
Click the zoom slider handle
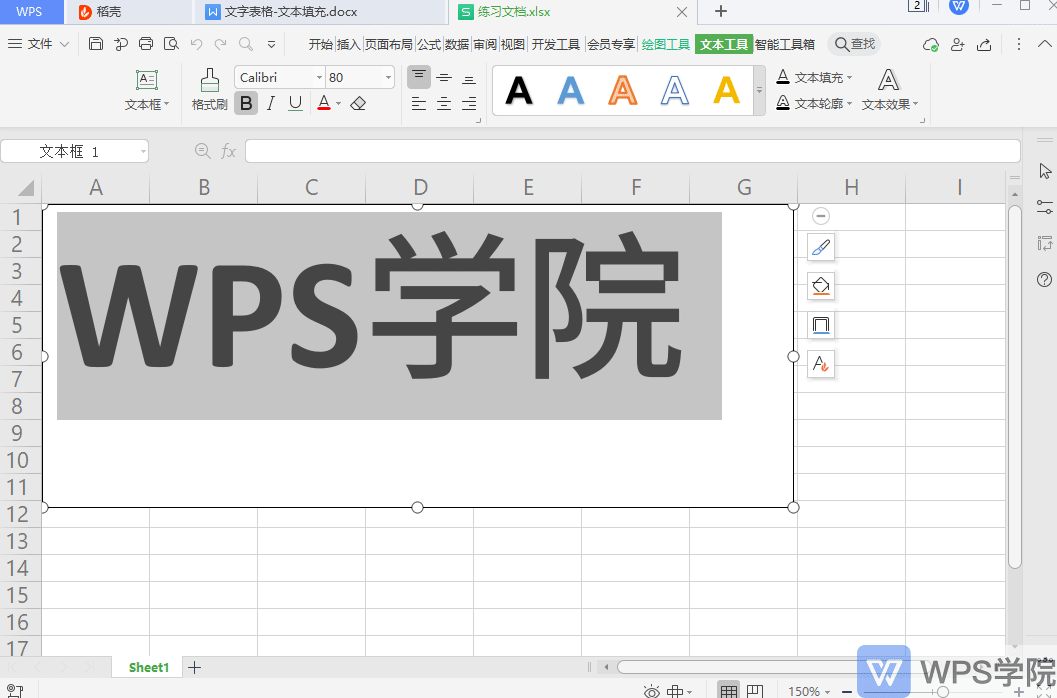(943, 691)
